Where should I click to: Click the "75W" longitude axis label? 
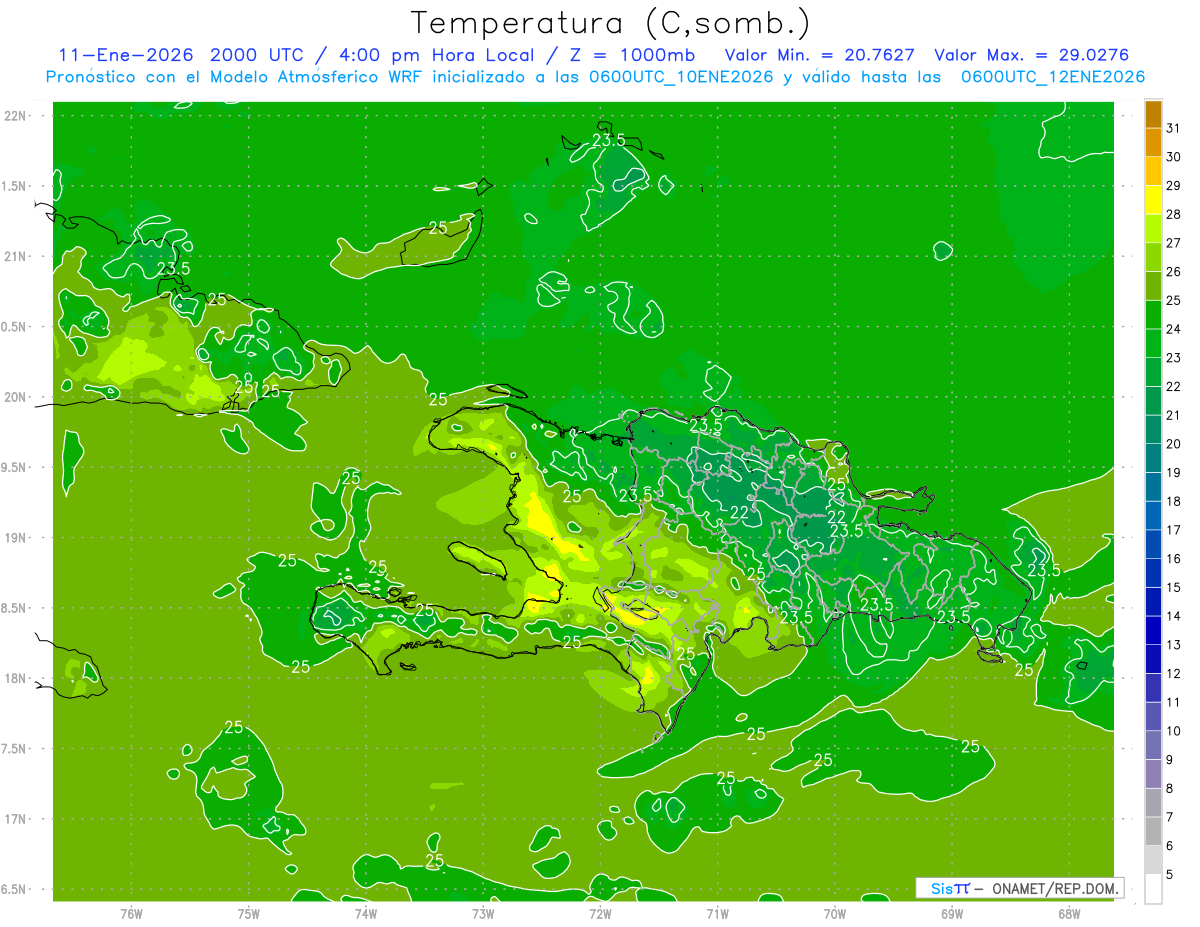point(249,914)
